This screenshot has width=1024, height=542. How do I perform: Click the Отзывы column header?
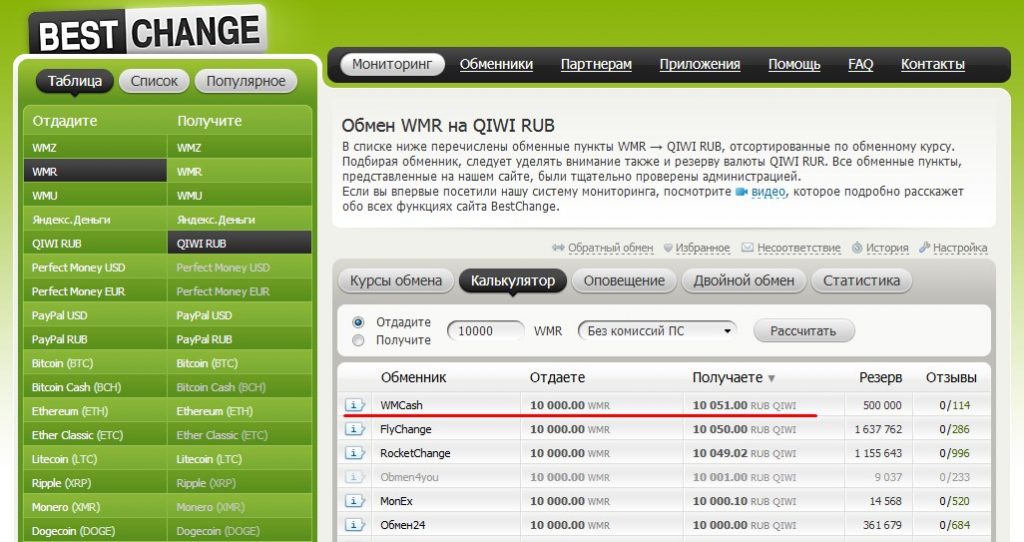click(x=951, y=377)
